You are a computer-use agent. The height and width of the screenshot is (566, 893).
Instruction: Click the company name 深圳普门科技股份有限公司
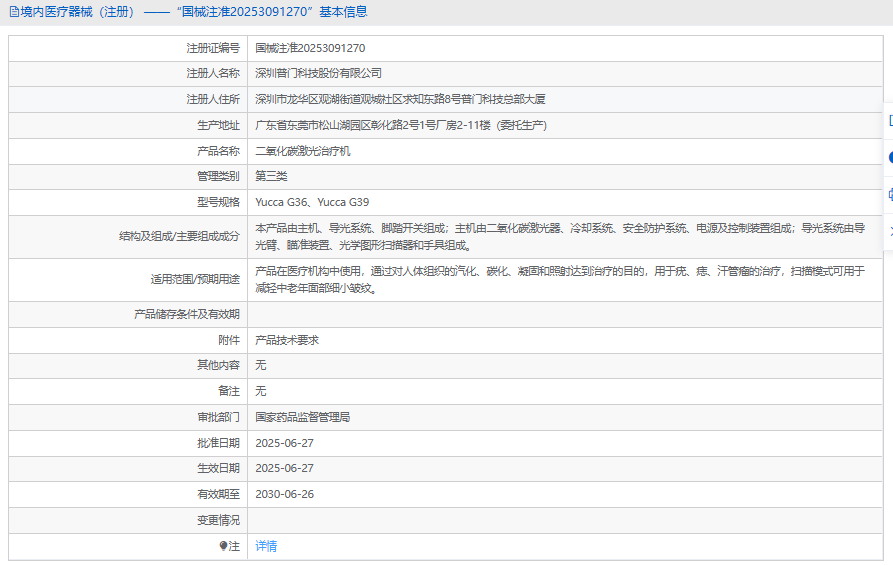coord(318,73)
